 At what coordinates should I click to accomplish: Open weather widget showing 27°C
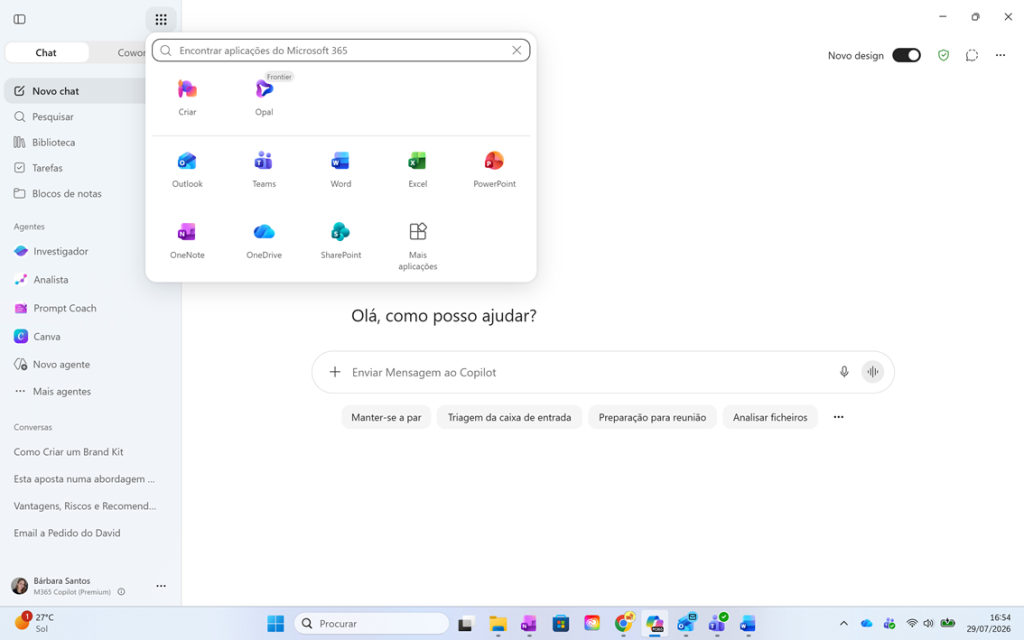click(35, 623)
